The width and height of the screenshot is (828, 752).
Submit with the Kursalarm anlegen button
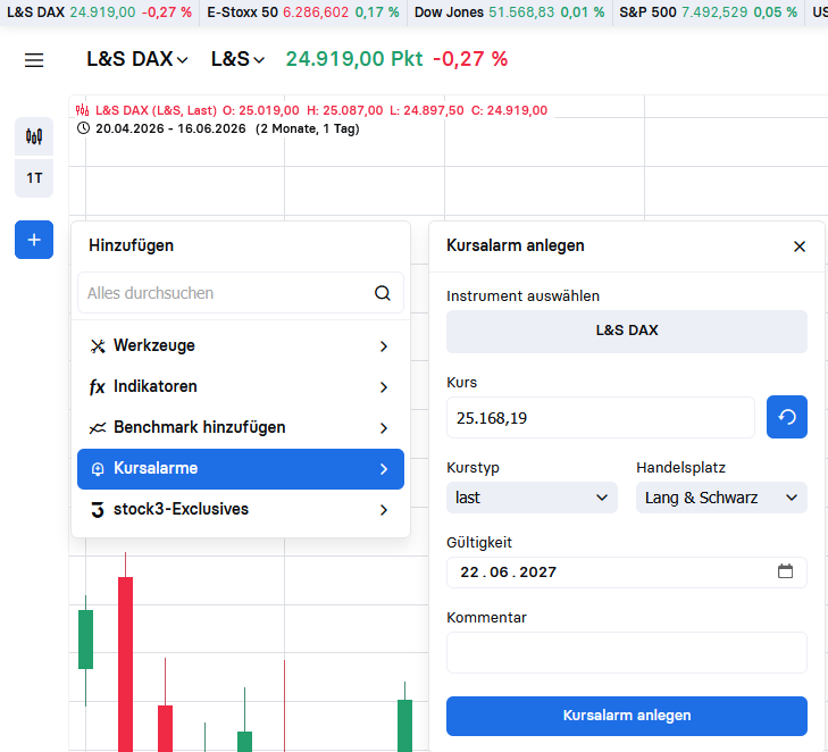627,716
